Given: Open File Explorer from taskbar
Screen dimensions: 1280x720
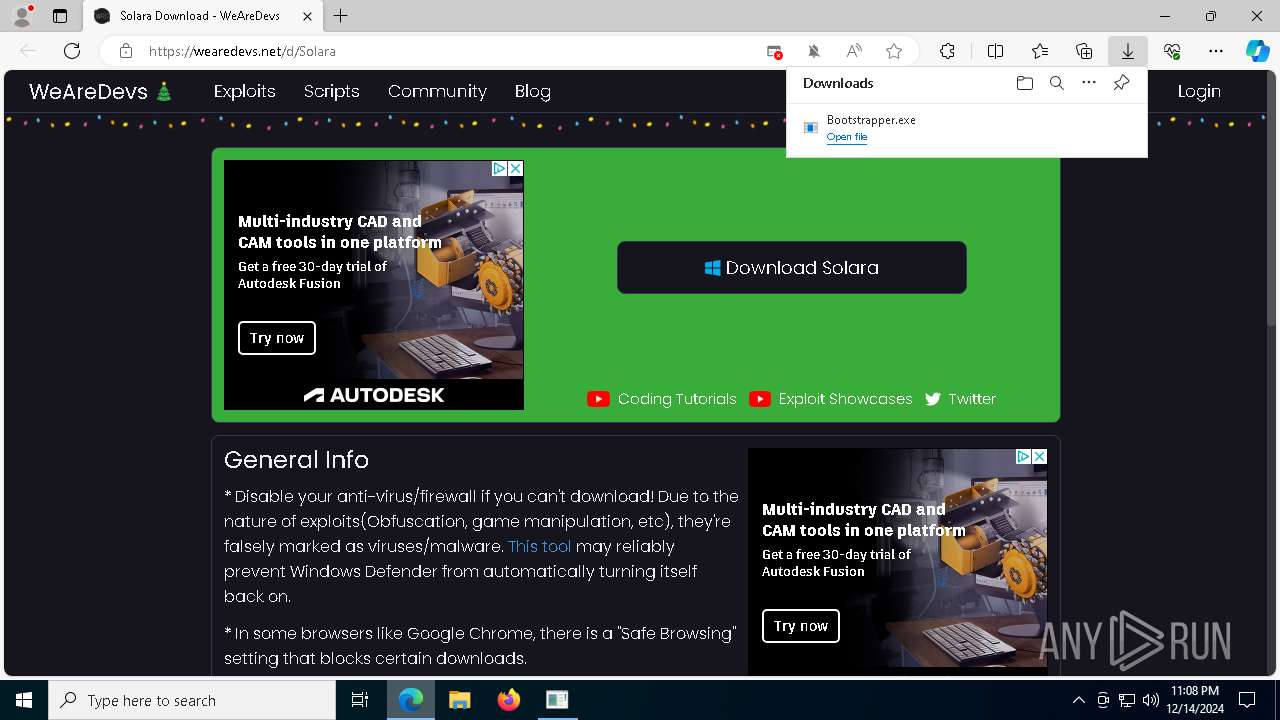Looking at the screenshot, I should pos(459,700).
